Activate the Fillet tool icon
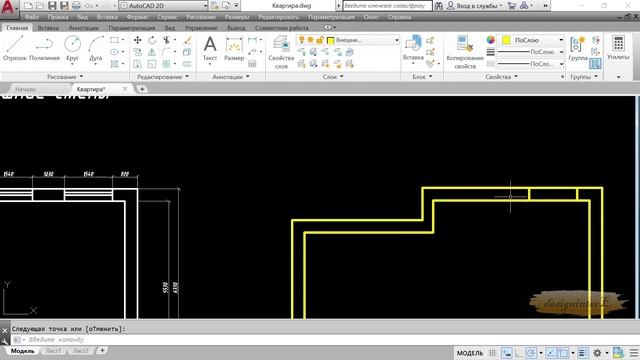Viewport: 640px width, 360px height. click(166, 52)
